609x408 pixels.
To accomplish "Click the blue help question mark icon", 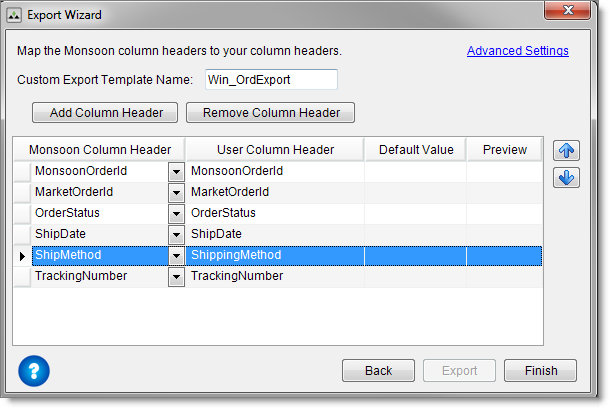I will (34, 370).
